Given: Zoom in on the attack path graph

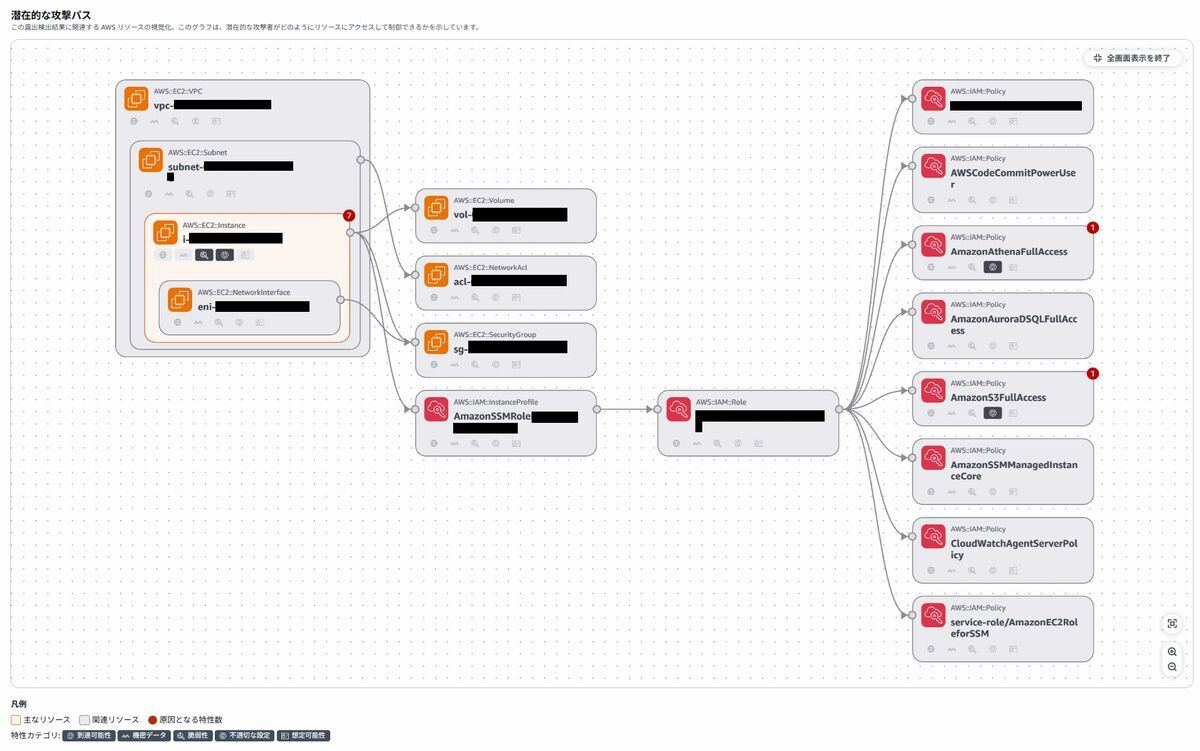Looking at the screenshot, I should tap(1172, 651).
